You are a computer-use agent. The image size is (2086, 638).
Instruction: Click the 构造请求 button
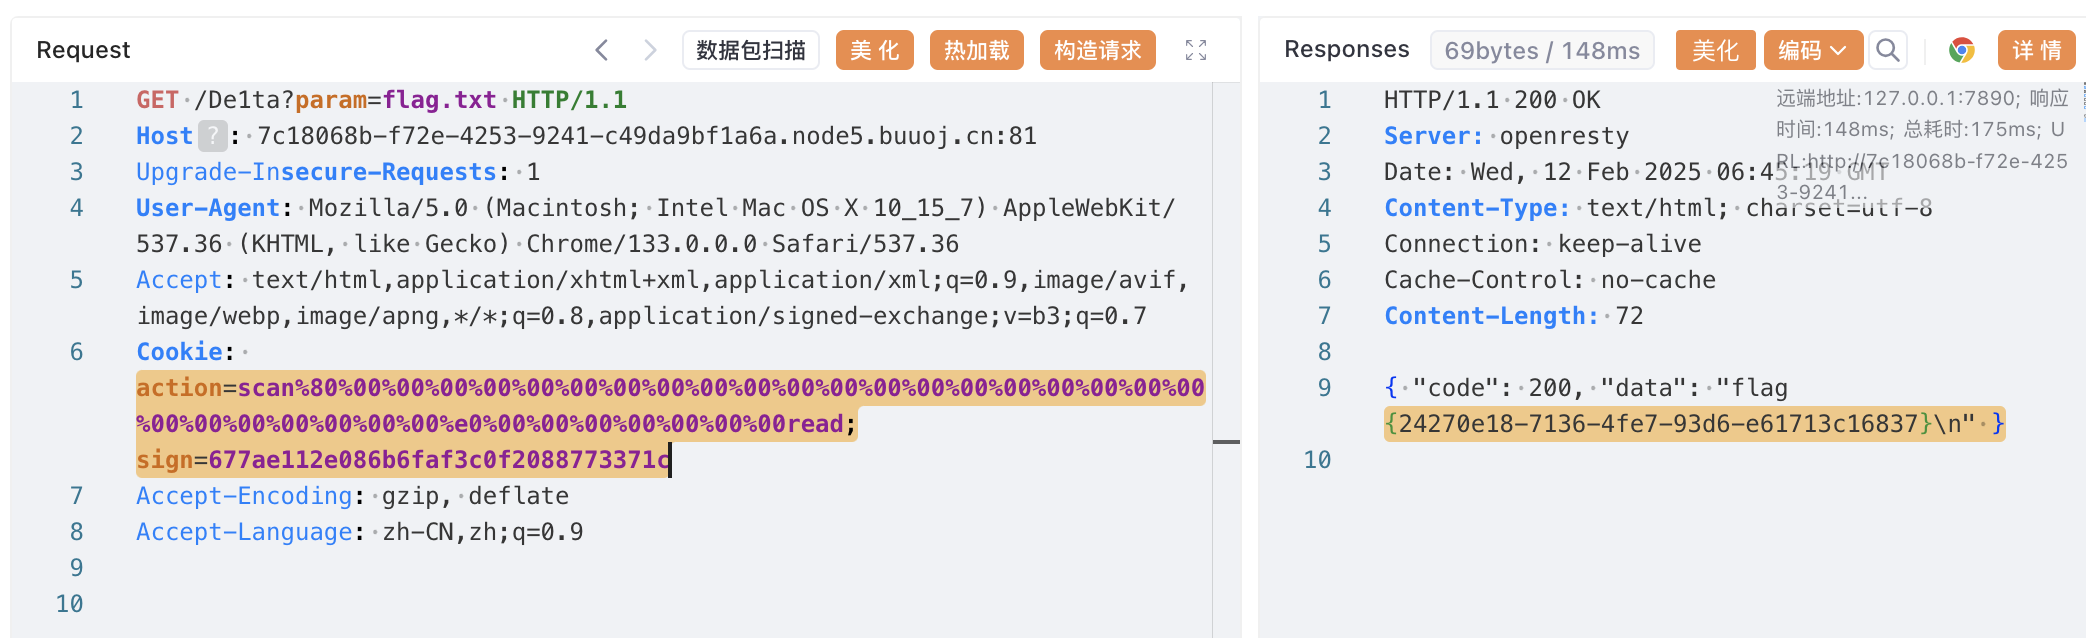pos(1097,50)
